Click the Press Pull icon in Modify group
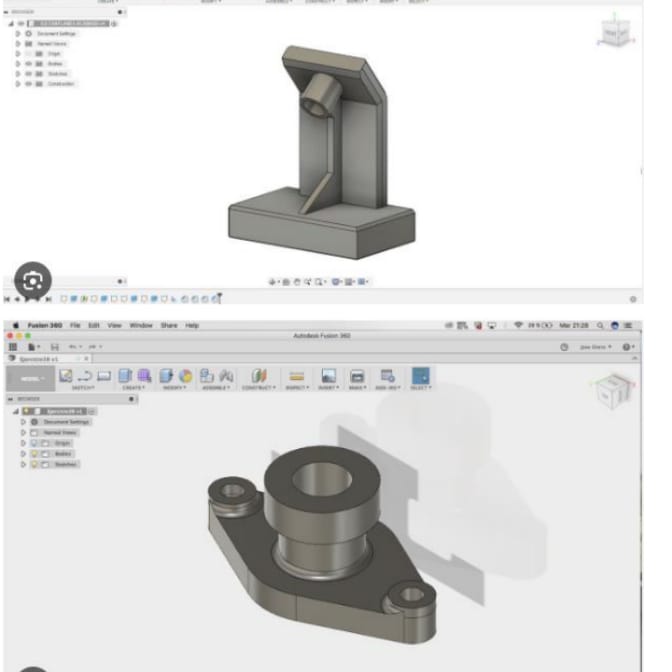This screenshot has width=672, height=672. pyautogui.click(x=166, y=377)
